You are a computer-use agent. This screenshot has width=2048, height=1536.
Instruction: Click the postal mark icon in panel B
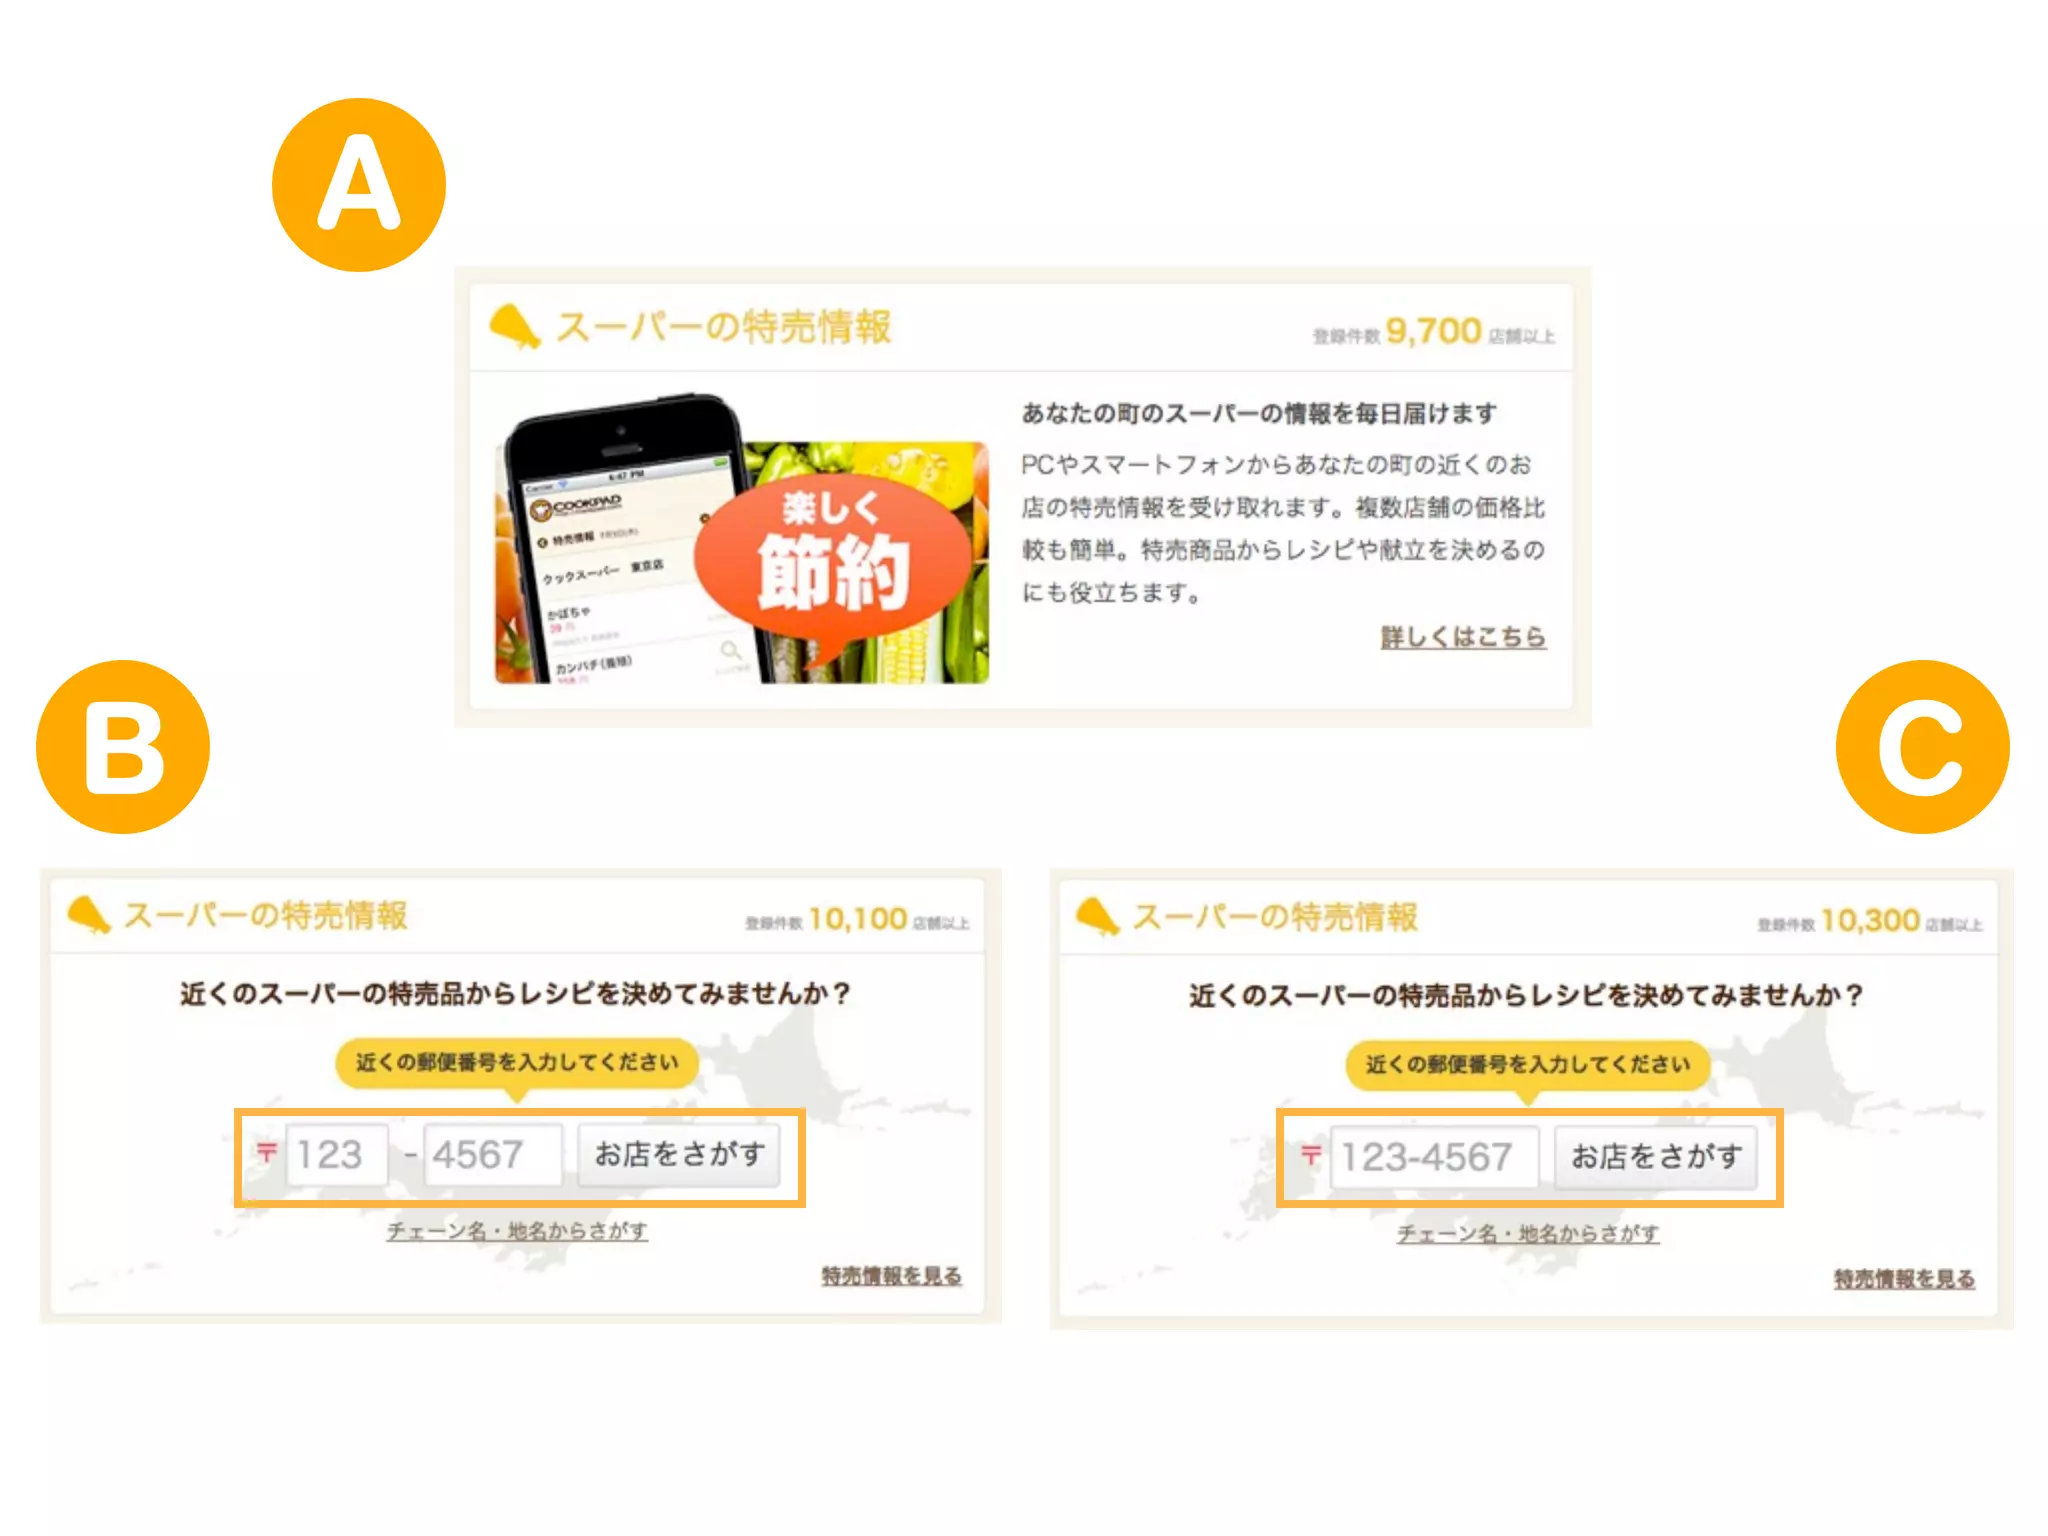266,1152
